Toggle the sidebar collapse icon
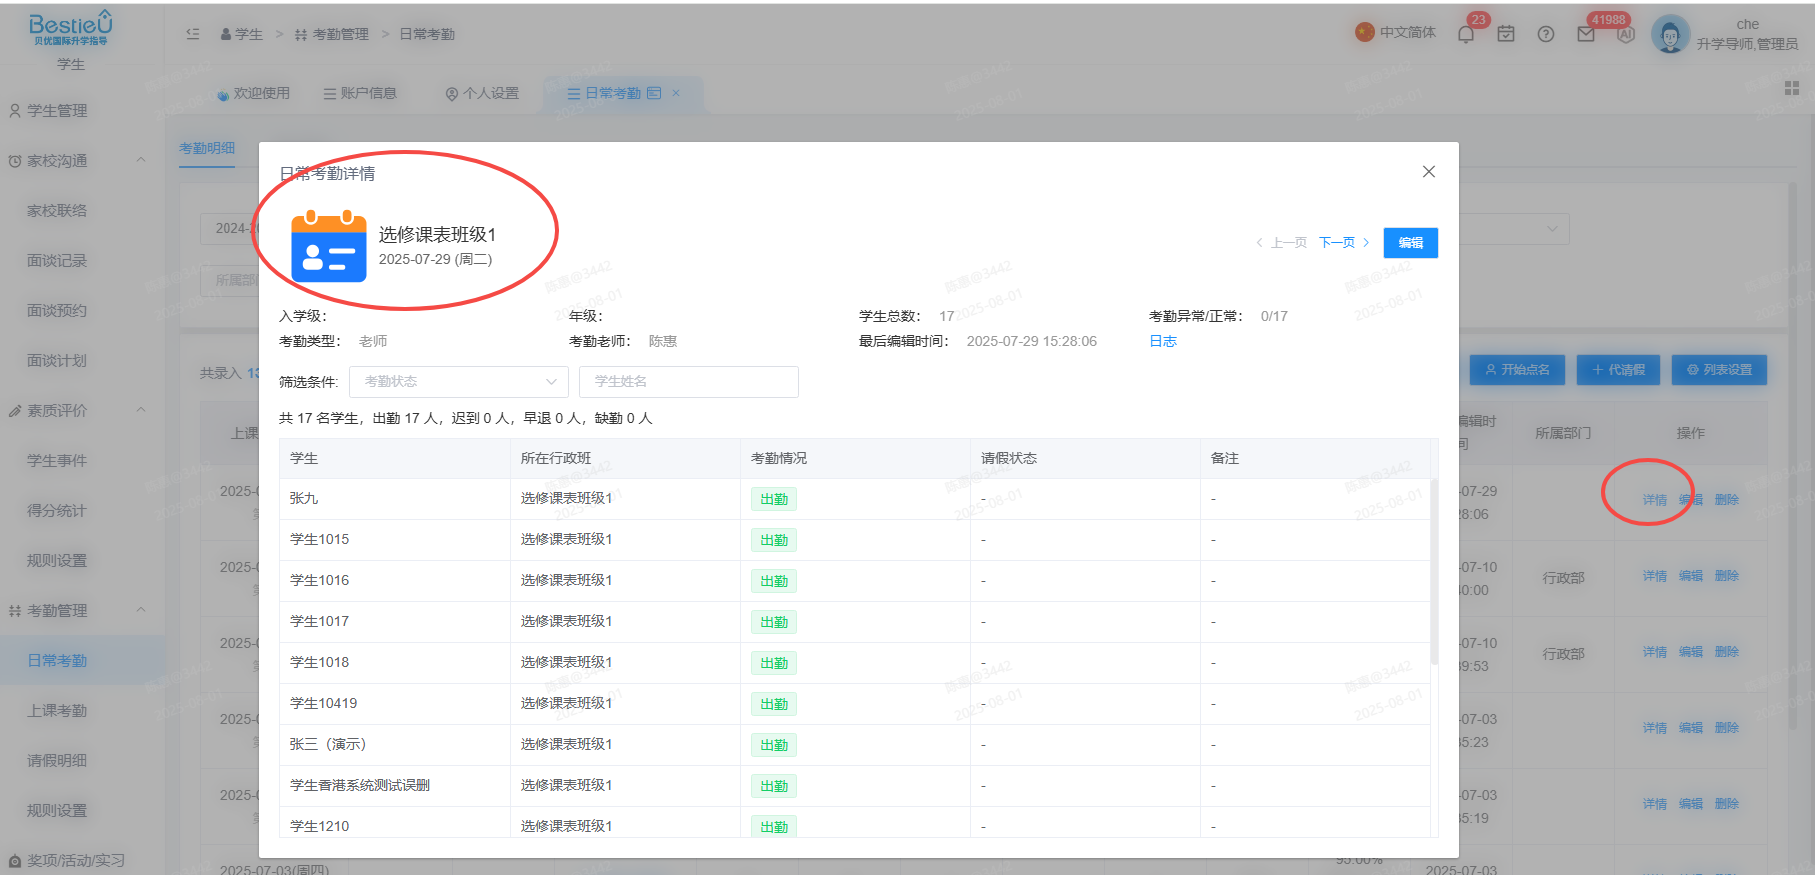The height and width of the screenshot is (875, 1815). pos(193,34)
